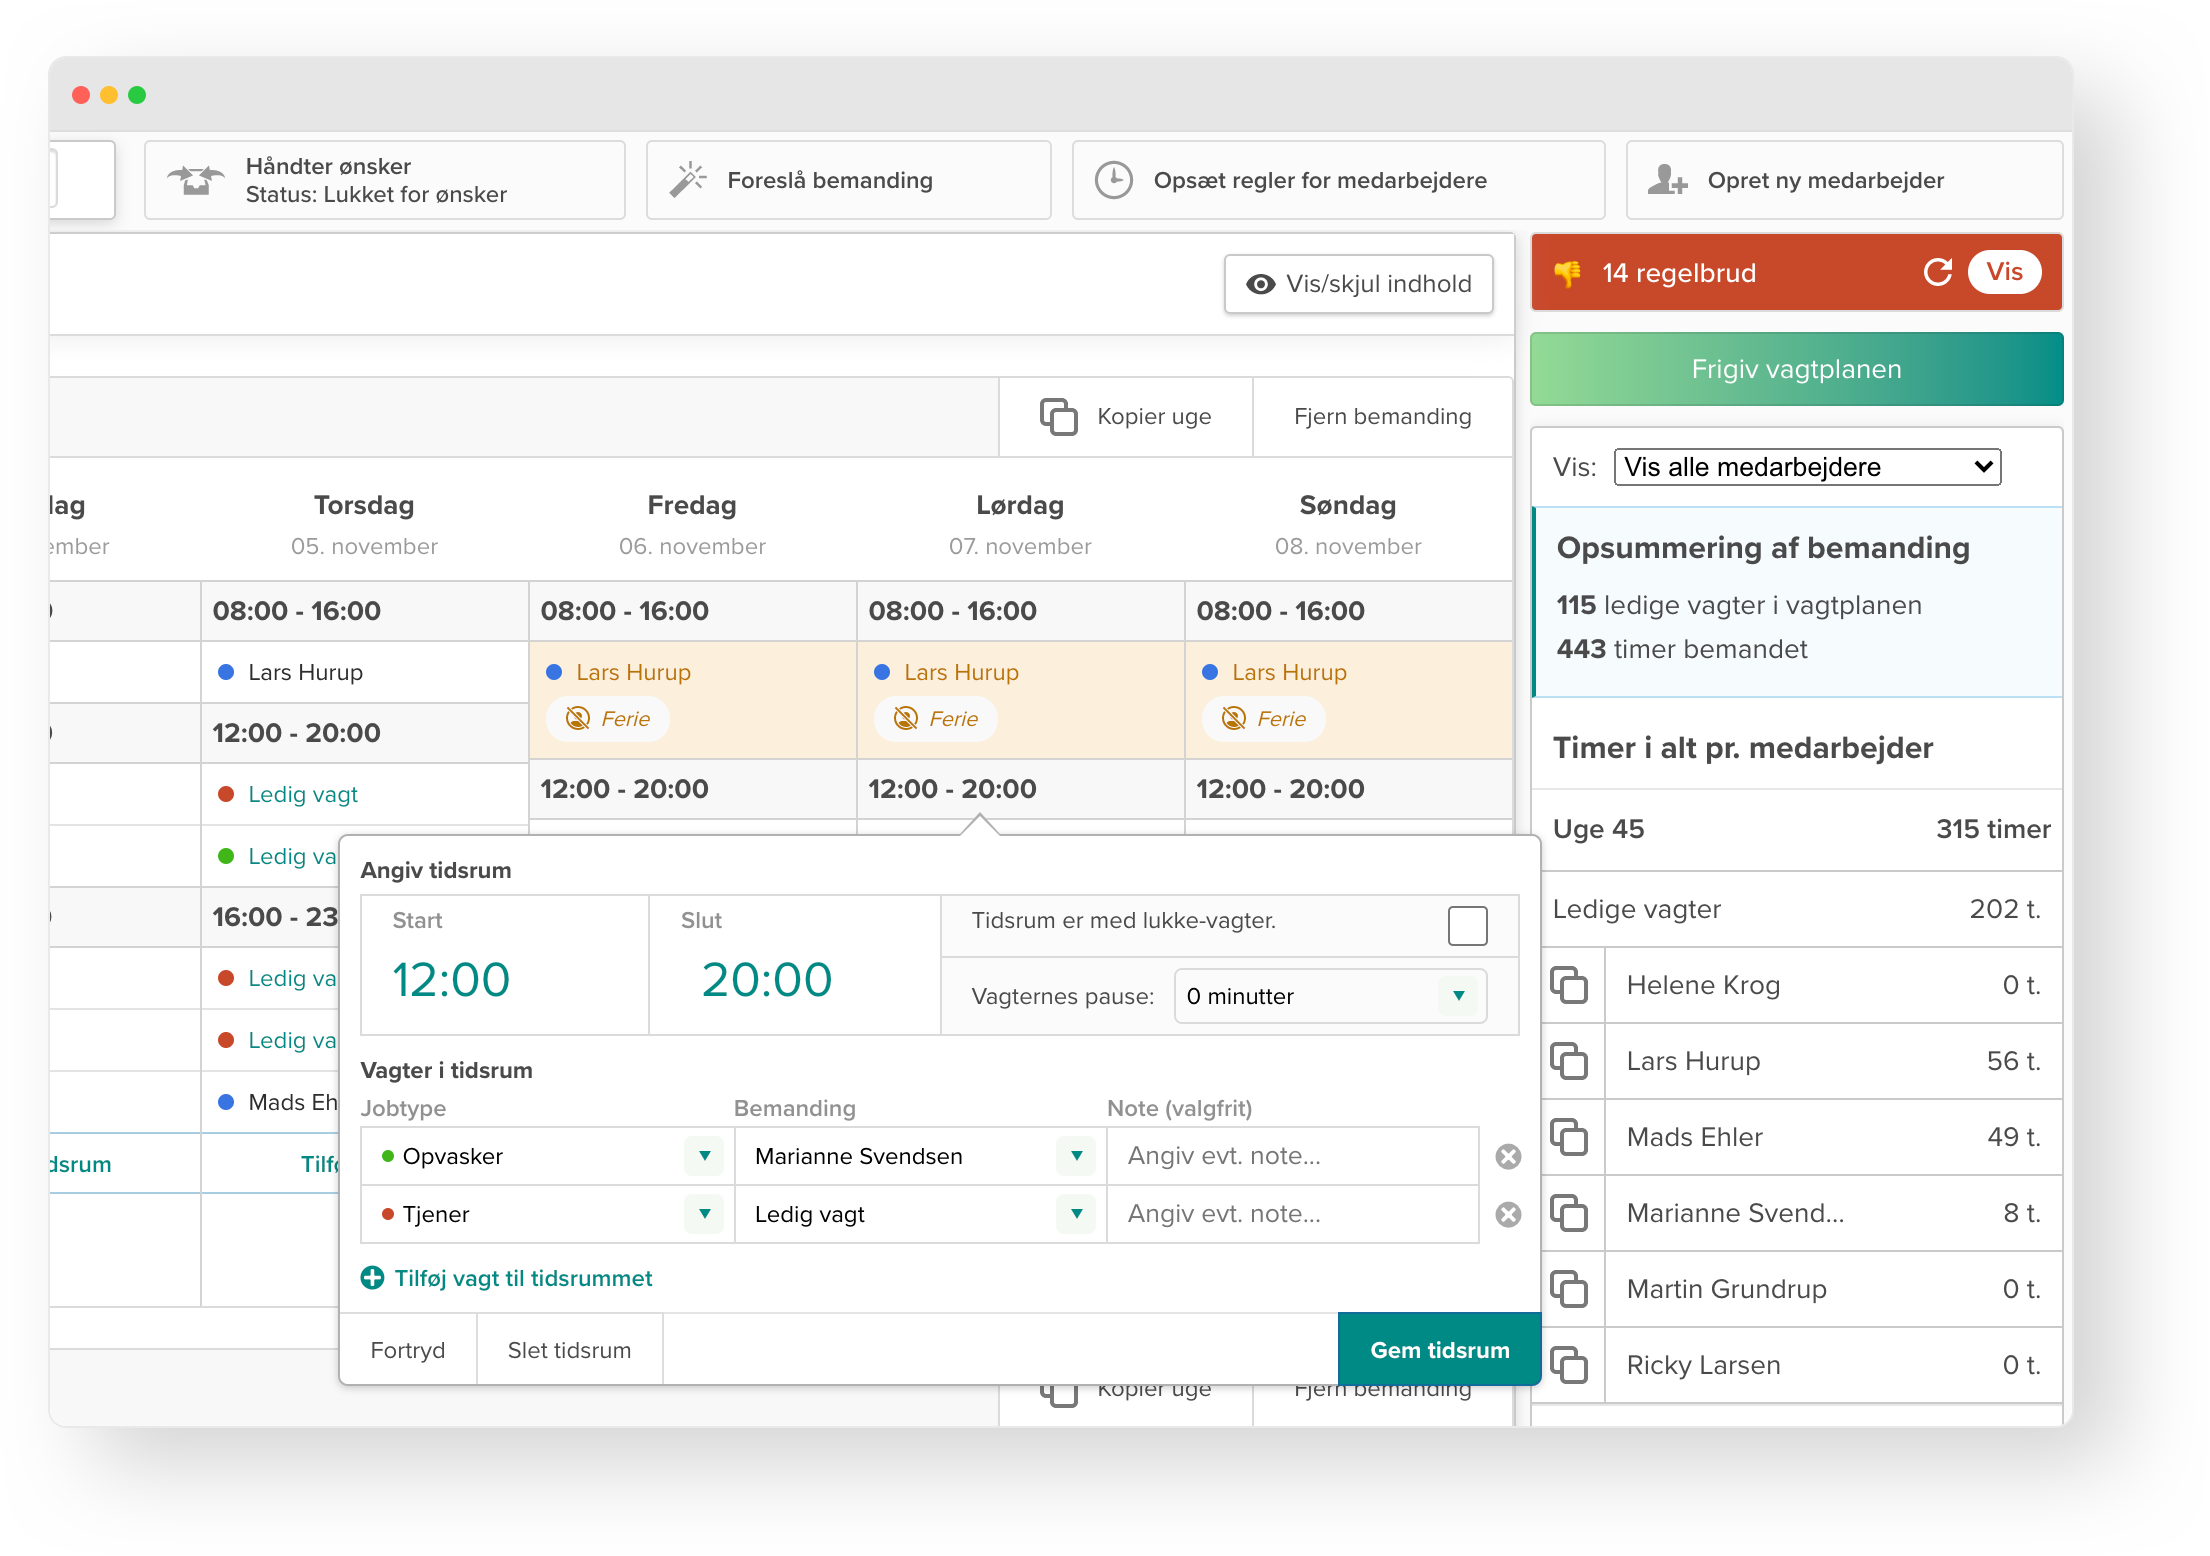
Task: Click the add-person icon for Opret ny medarbejder
Action: pyautogui.click(x=1665, y=180)
